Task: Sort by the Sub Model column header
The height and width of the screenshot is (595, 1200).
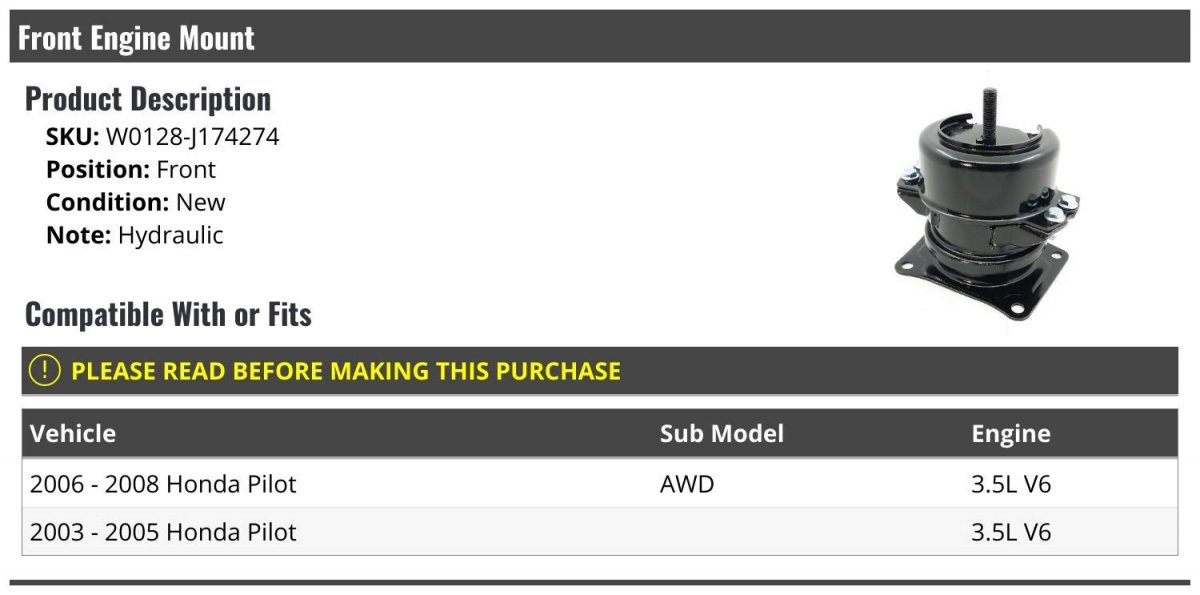Action: pos(722,433)
